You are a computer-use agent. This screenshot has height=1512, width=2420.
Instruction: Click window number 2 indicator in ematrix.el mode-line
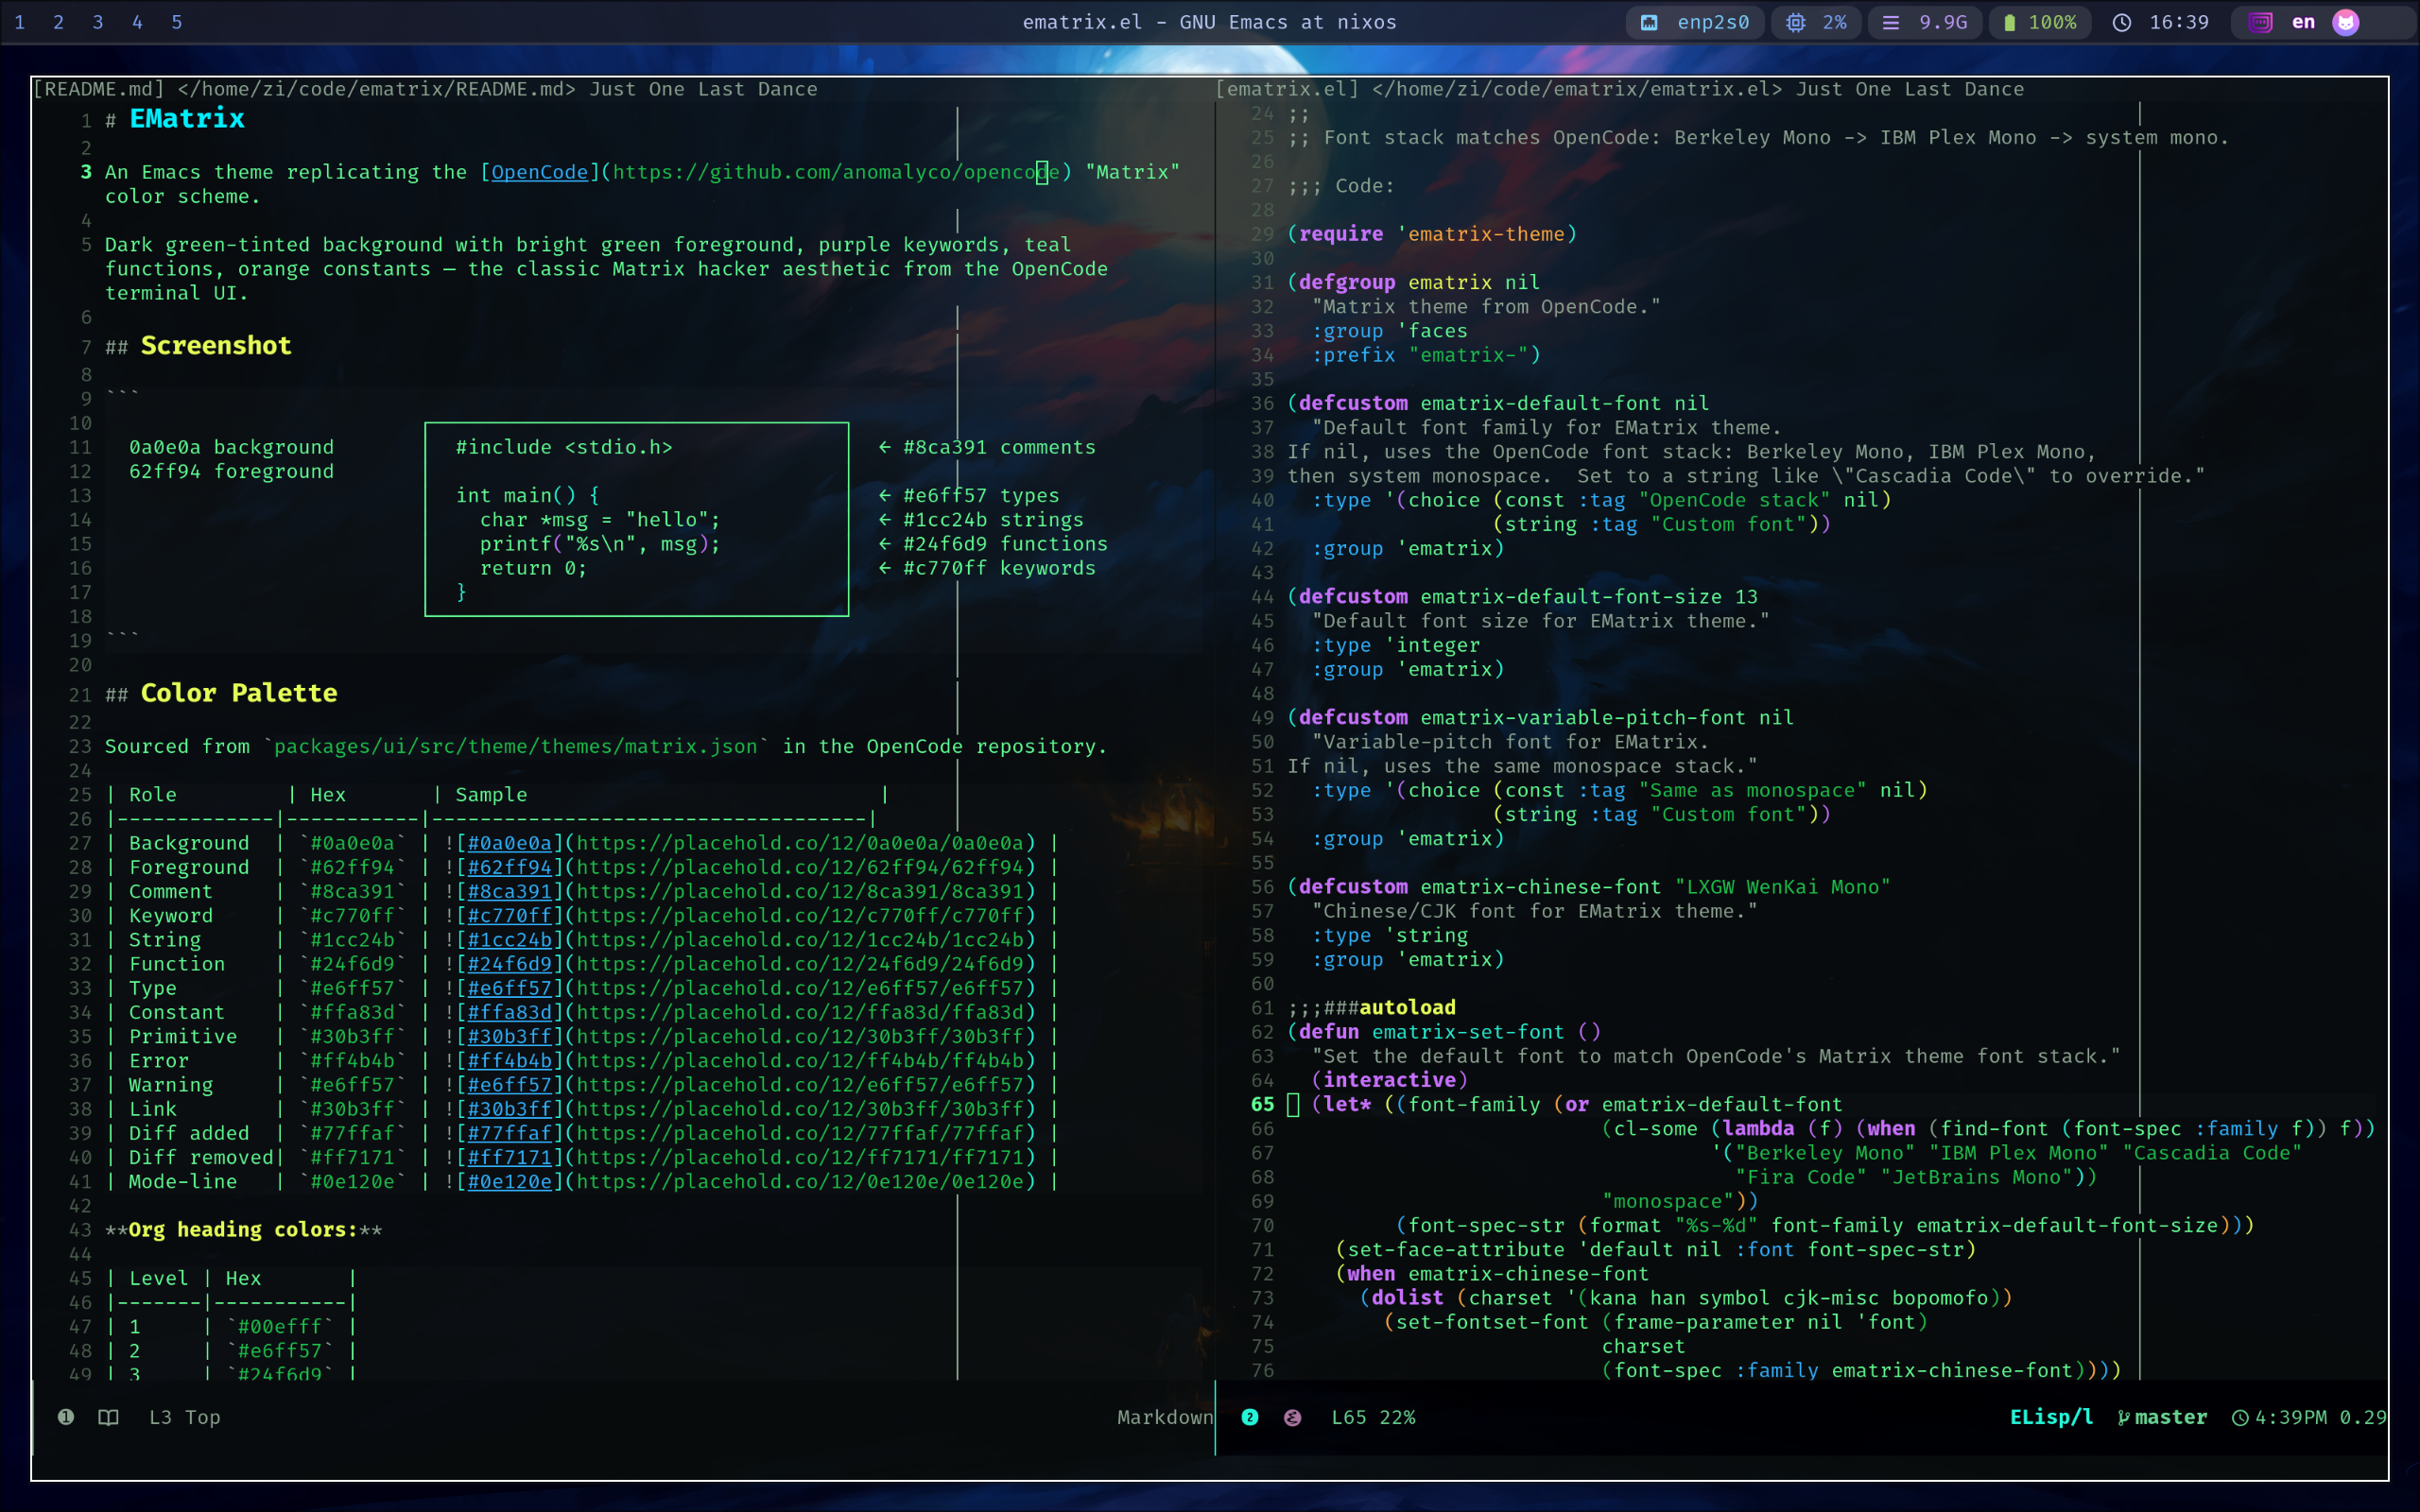1250,1417
